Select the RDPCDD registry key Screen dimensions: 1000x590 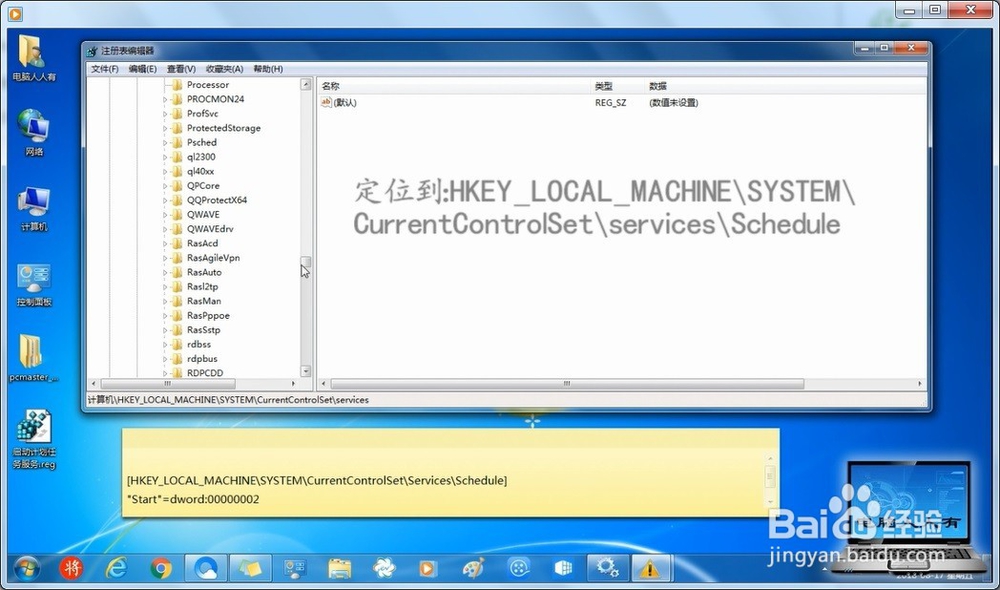click(205, 372)
